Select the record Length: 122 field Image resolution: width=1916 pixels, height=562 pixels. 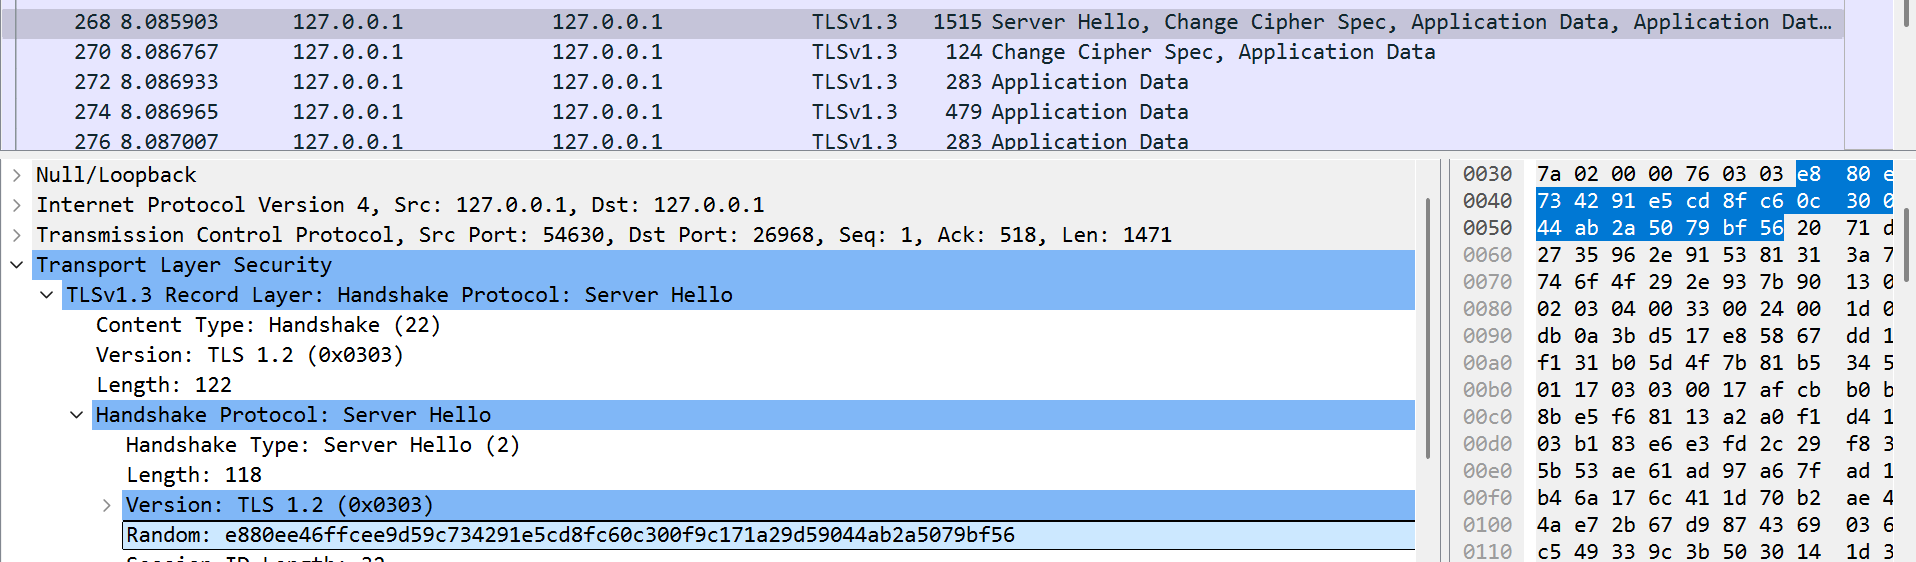click(164, 385)
